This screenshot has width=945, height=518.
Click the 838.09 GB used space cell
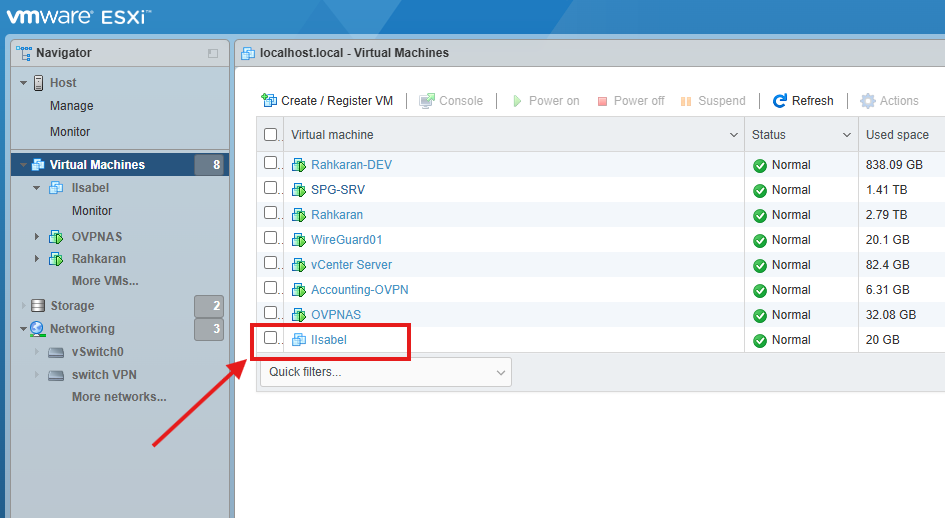pos(894,165)
